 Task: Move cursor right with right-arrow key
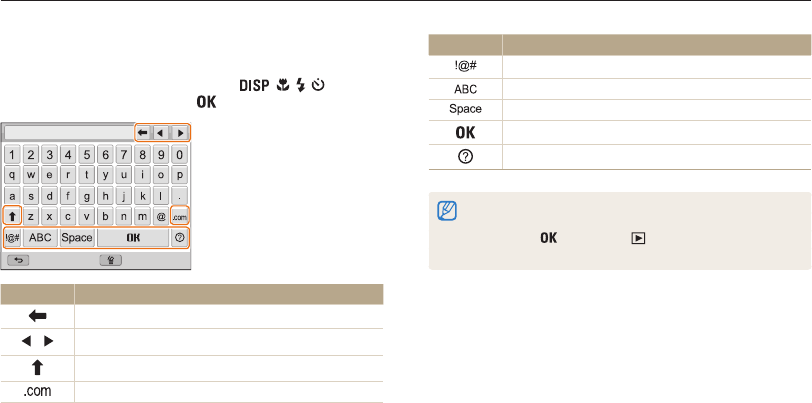pos(180,132)
